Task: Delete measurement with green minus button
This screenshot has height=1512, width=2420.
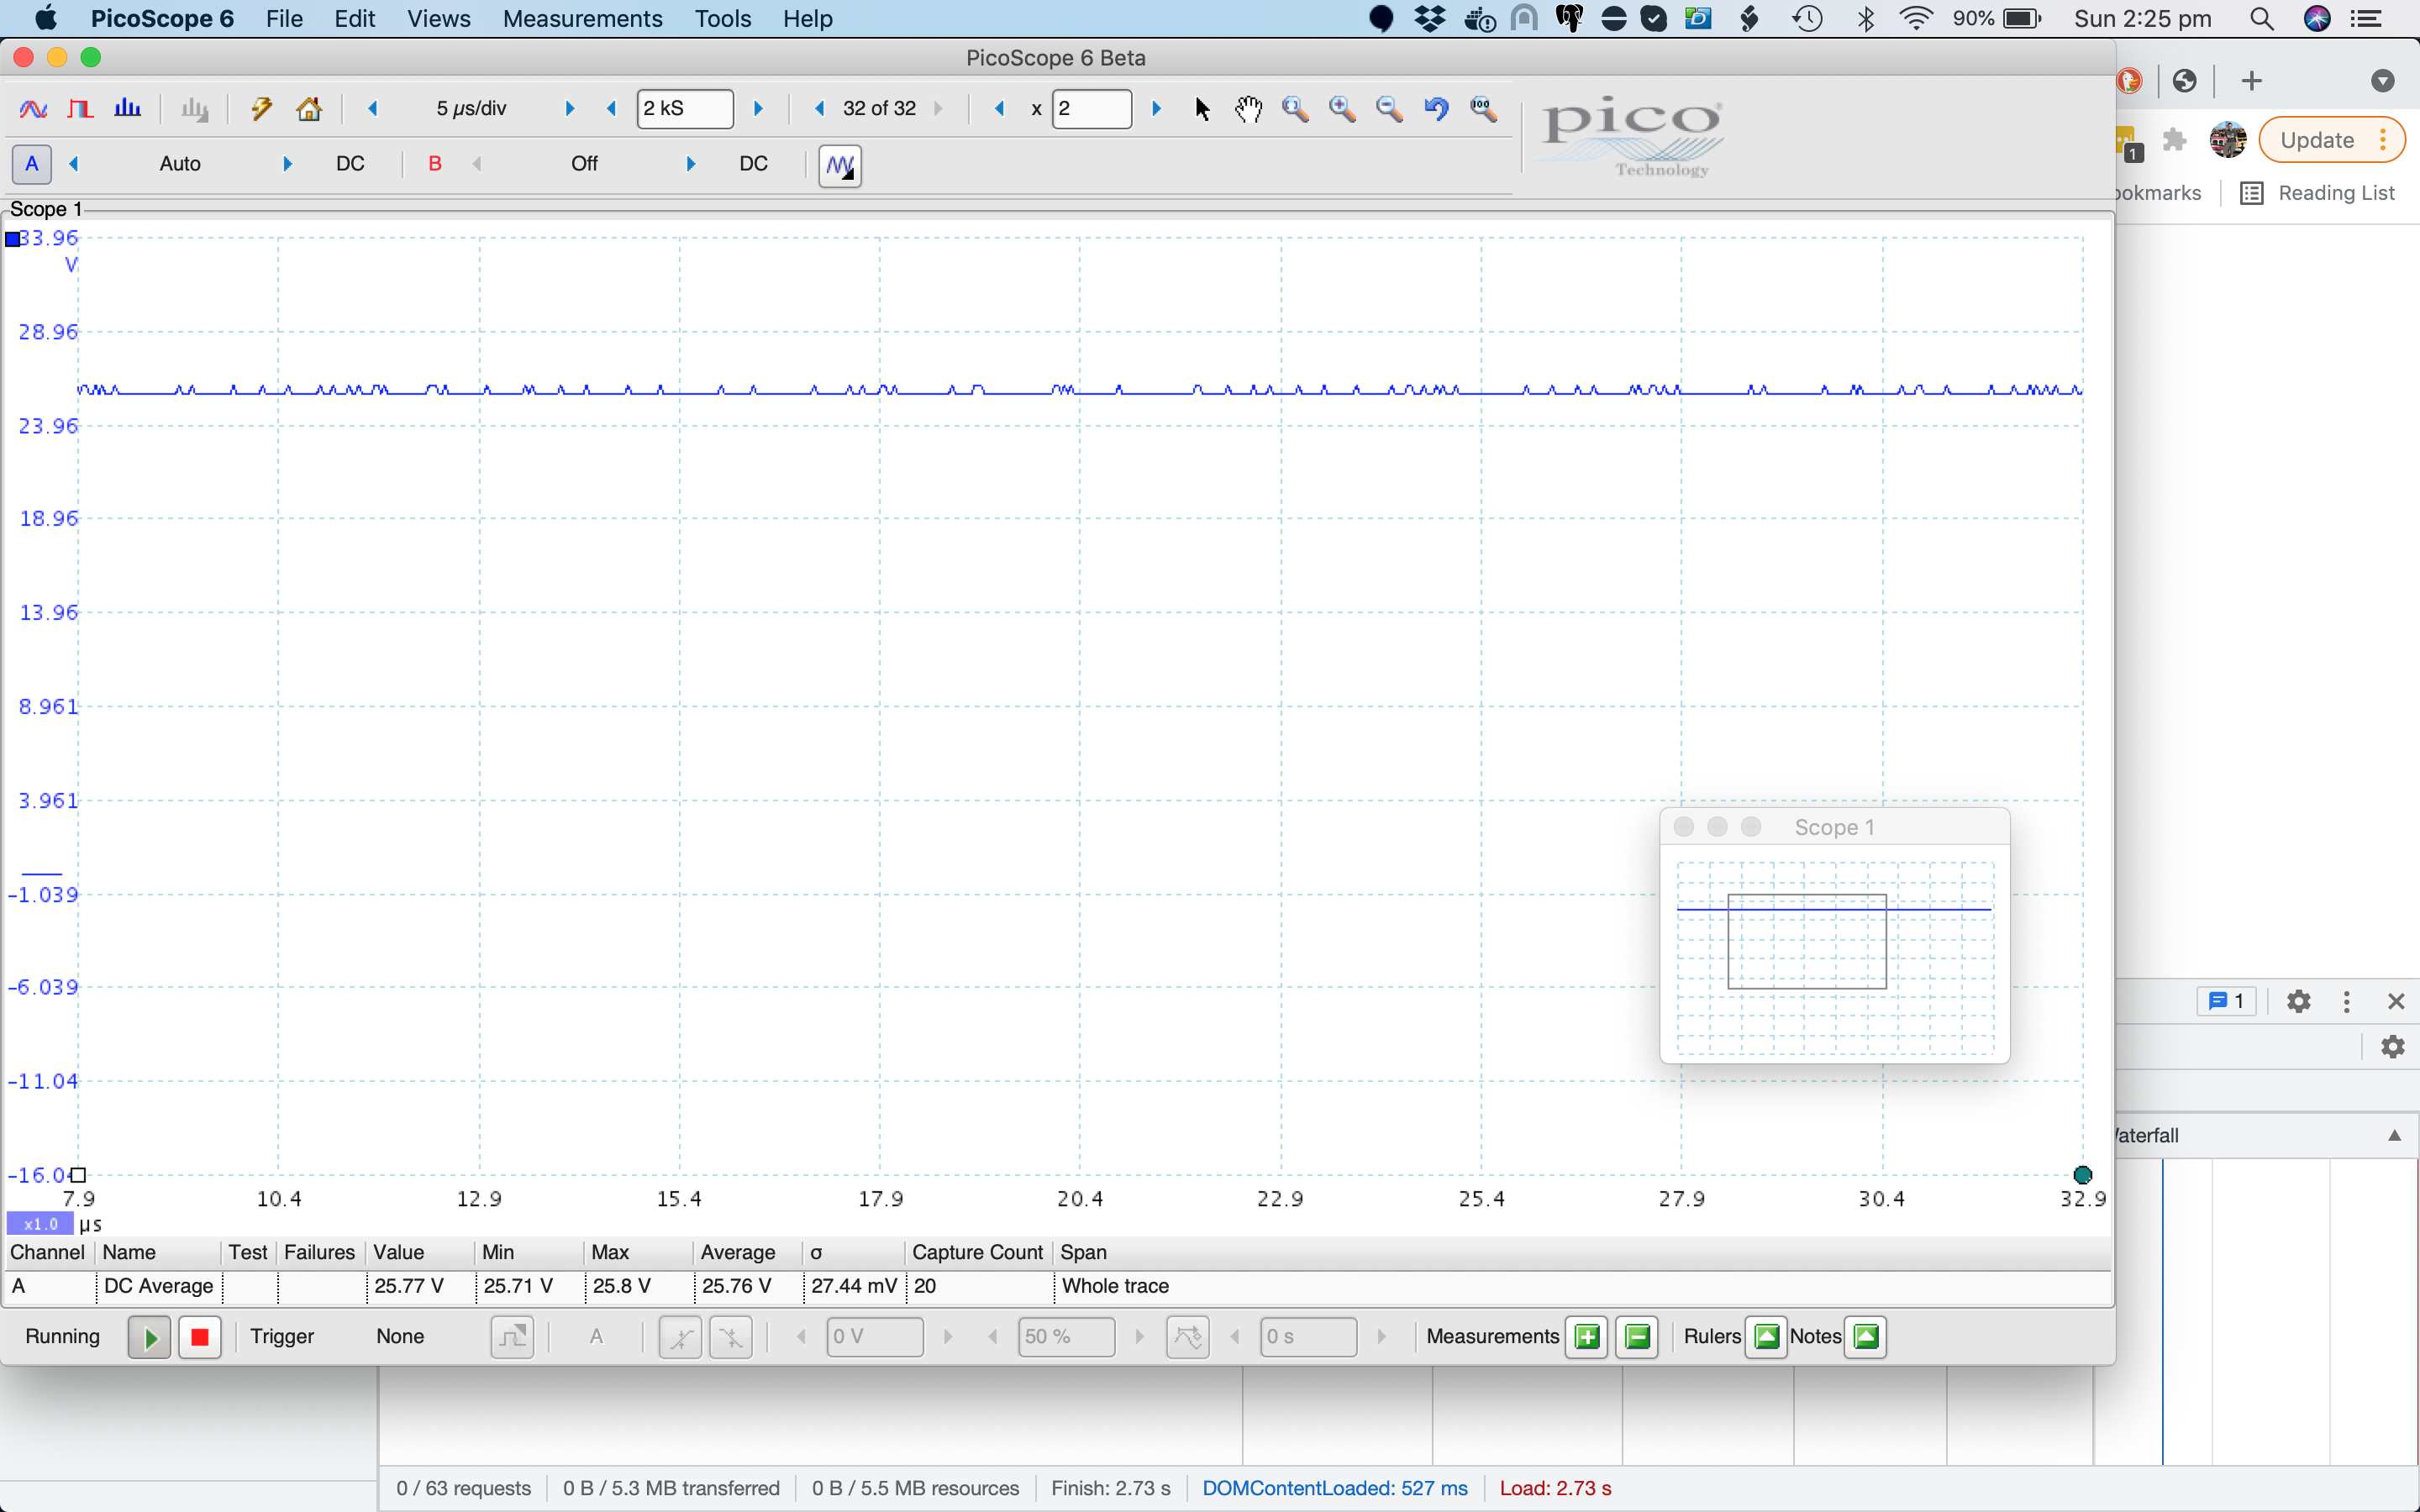Action: pos(1637,1337)
